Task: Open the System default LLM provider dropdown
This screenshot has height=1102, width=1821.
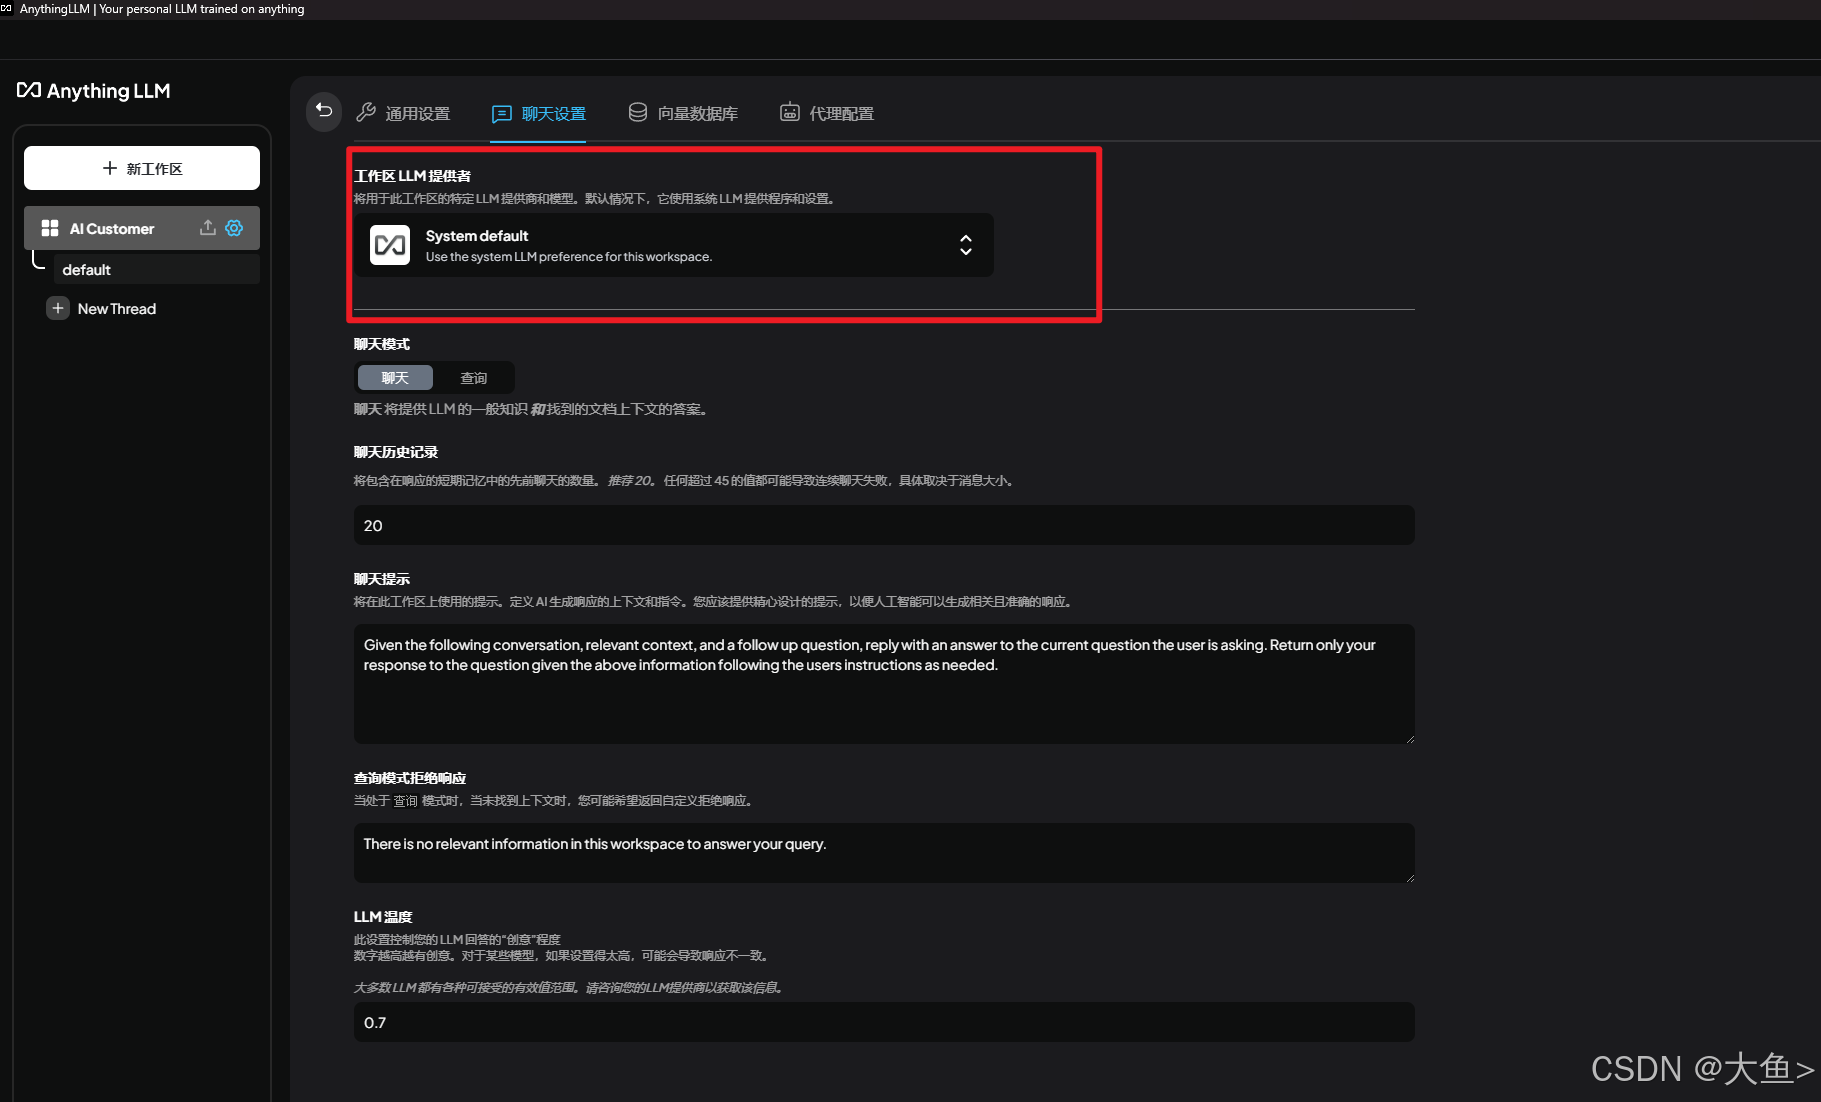Action: 674,245
